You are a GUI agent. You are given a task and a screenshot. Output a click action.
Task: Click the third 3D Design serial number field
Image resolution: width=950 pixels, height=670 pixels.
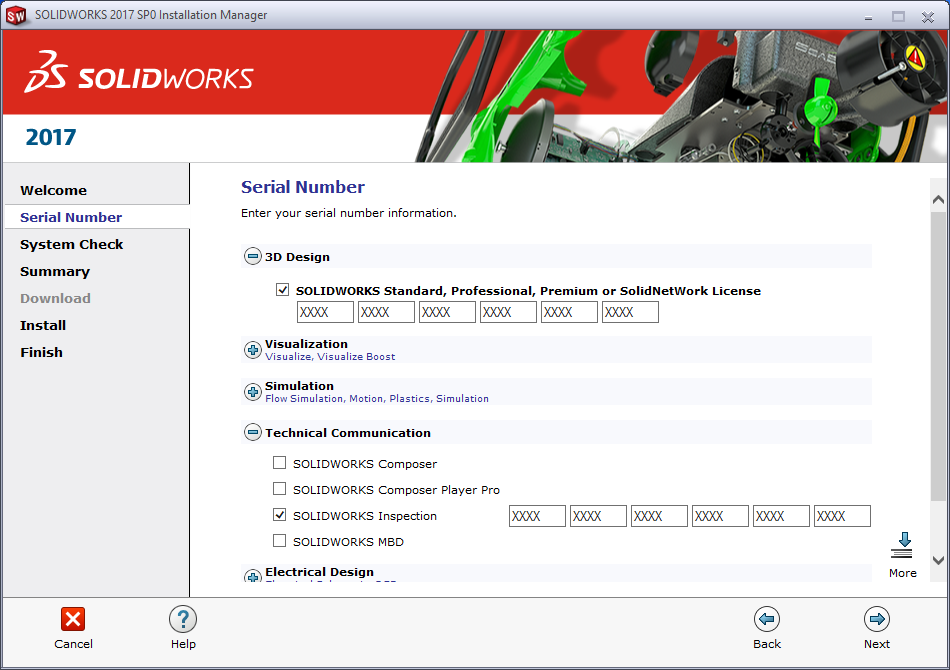click(x=447, y=312)
